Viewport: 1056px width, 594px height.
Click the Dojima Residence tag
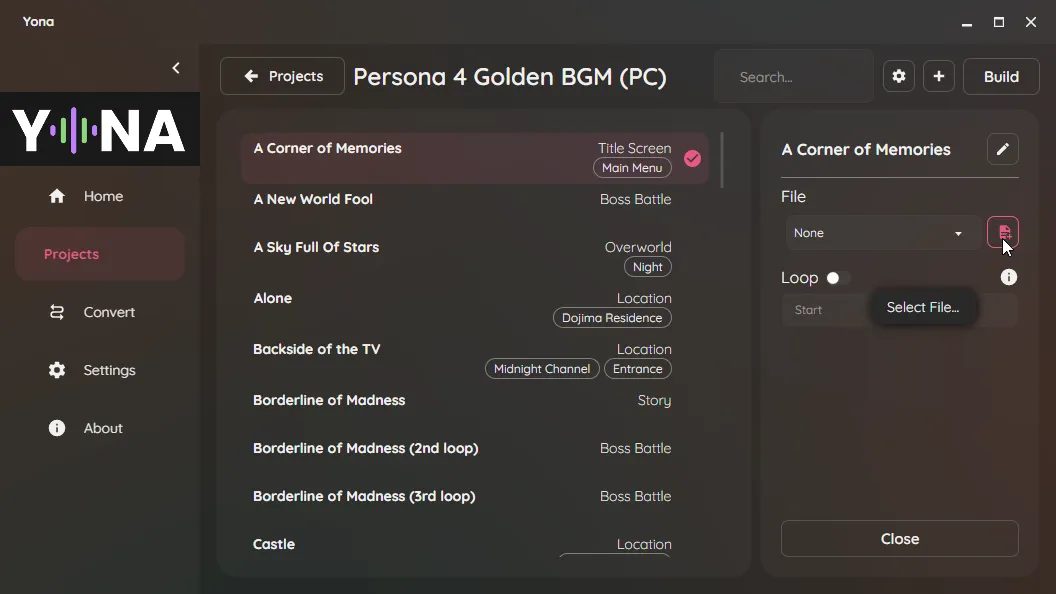pos(612,318)
